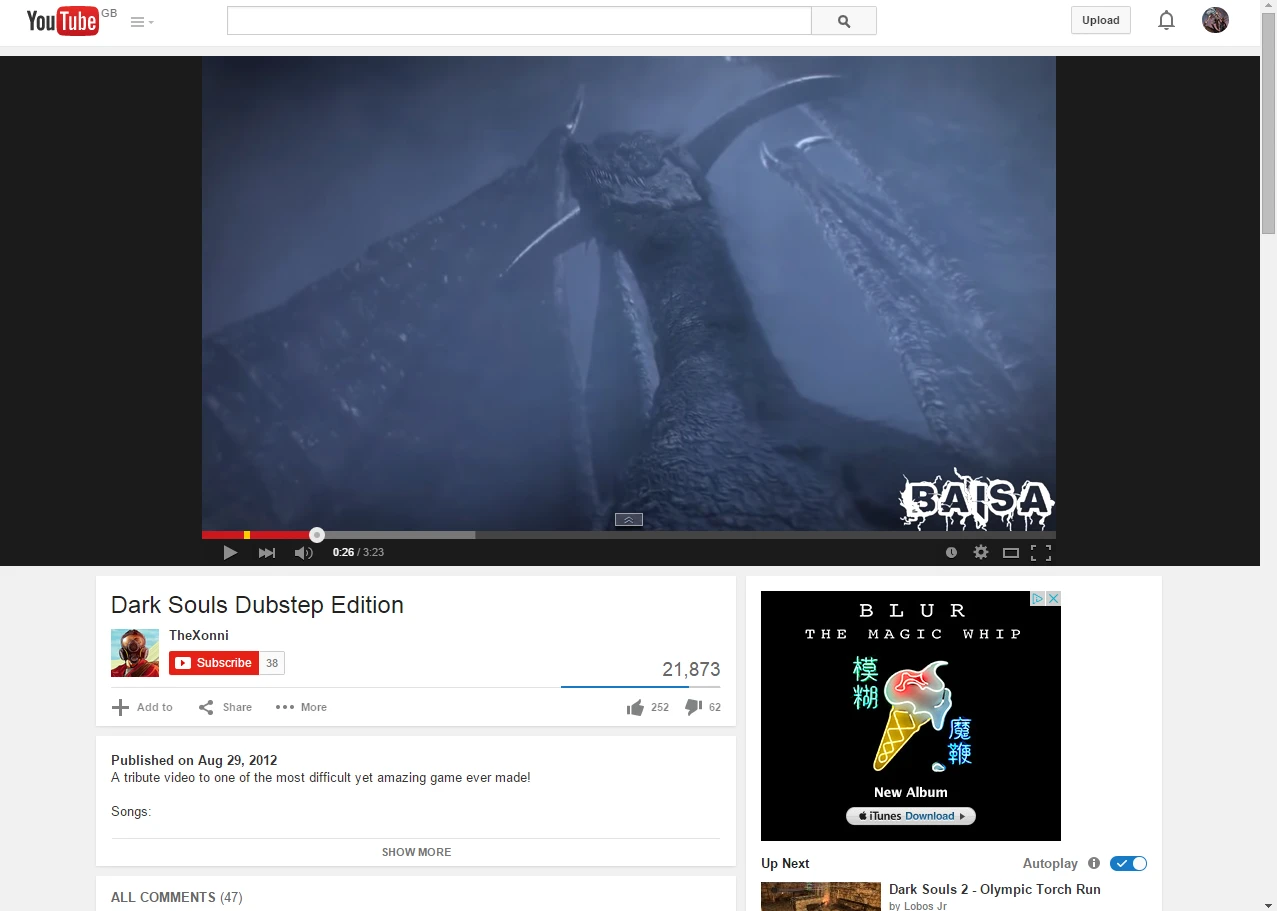Focus the YouTube search field

tap(519, 20)
